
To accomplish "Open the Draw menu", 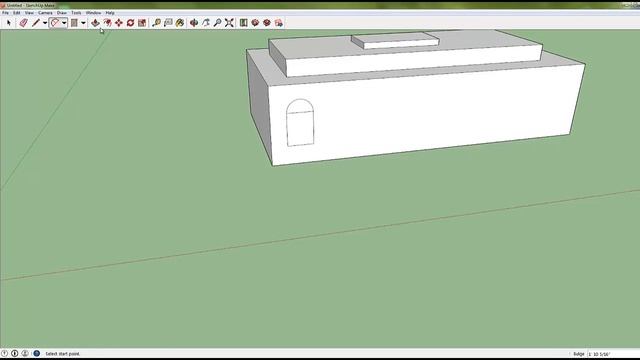I will tap(62, 13).
